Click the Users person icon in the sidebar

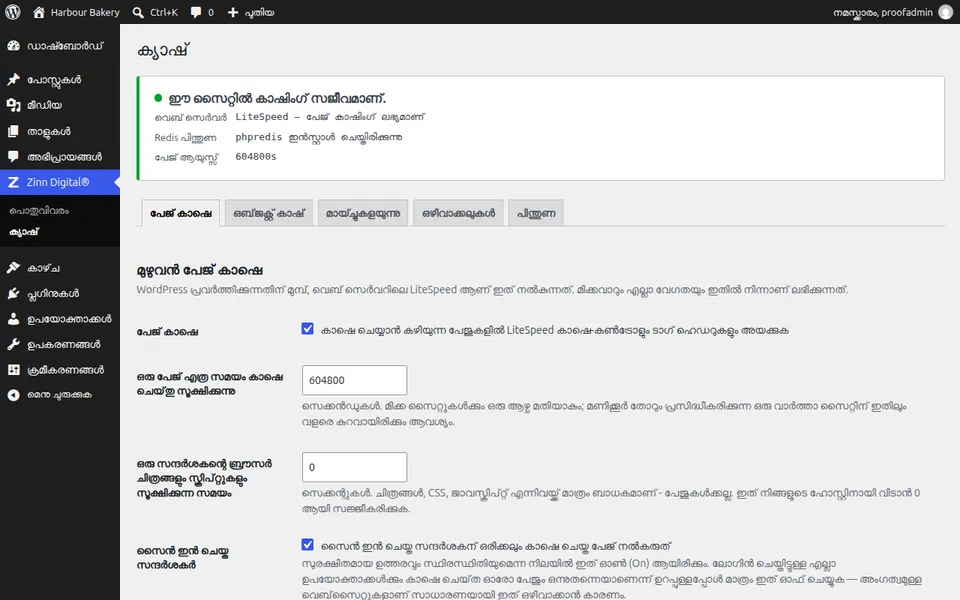coord(13,319)
